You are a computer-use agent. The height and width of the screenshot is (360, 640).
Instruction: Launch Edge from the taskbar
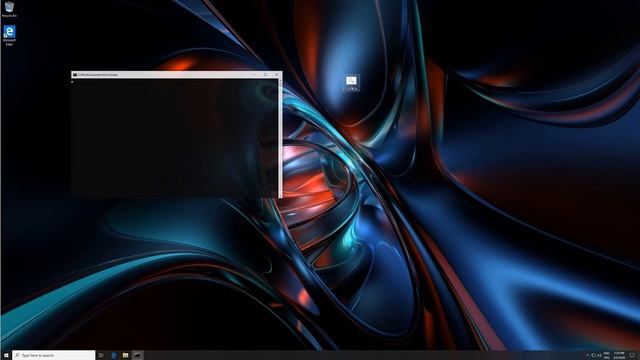tap(113, 356)
